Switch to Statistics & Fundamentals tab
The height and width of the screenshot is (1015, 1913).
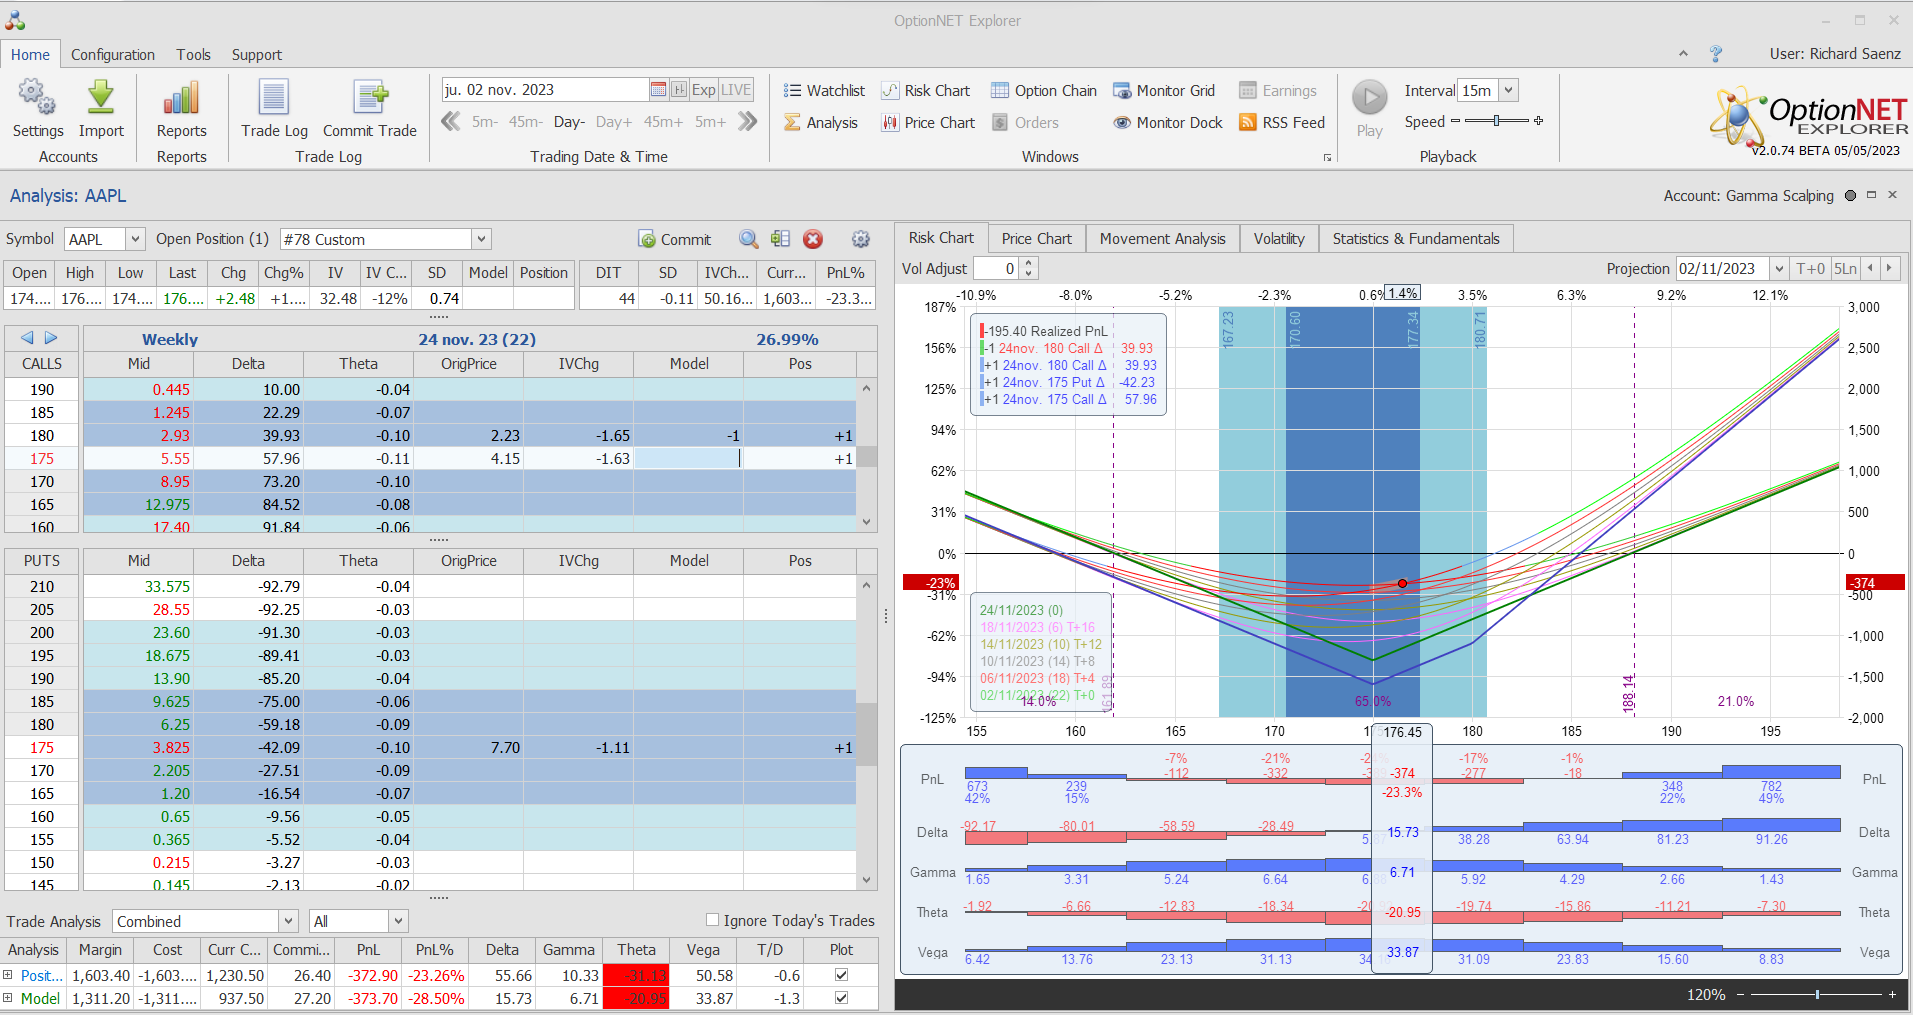coord(1416,239)
